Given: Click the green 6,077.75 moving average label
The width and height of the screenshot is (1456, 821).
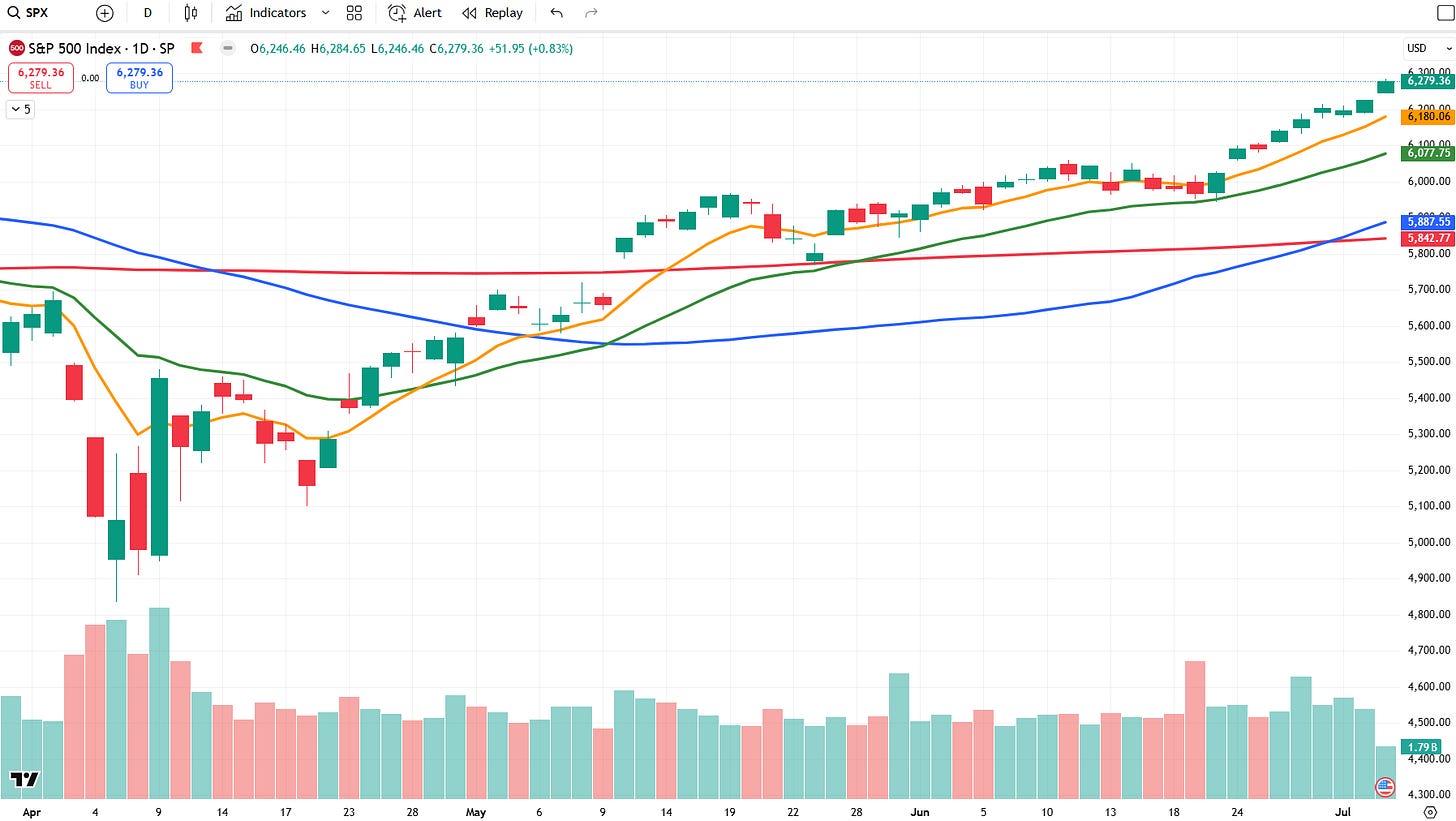Looking at the screenshot, I should [x=1426, y=154].
